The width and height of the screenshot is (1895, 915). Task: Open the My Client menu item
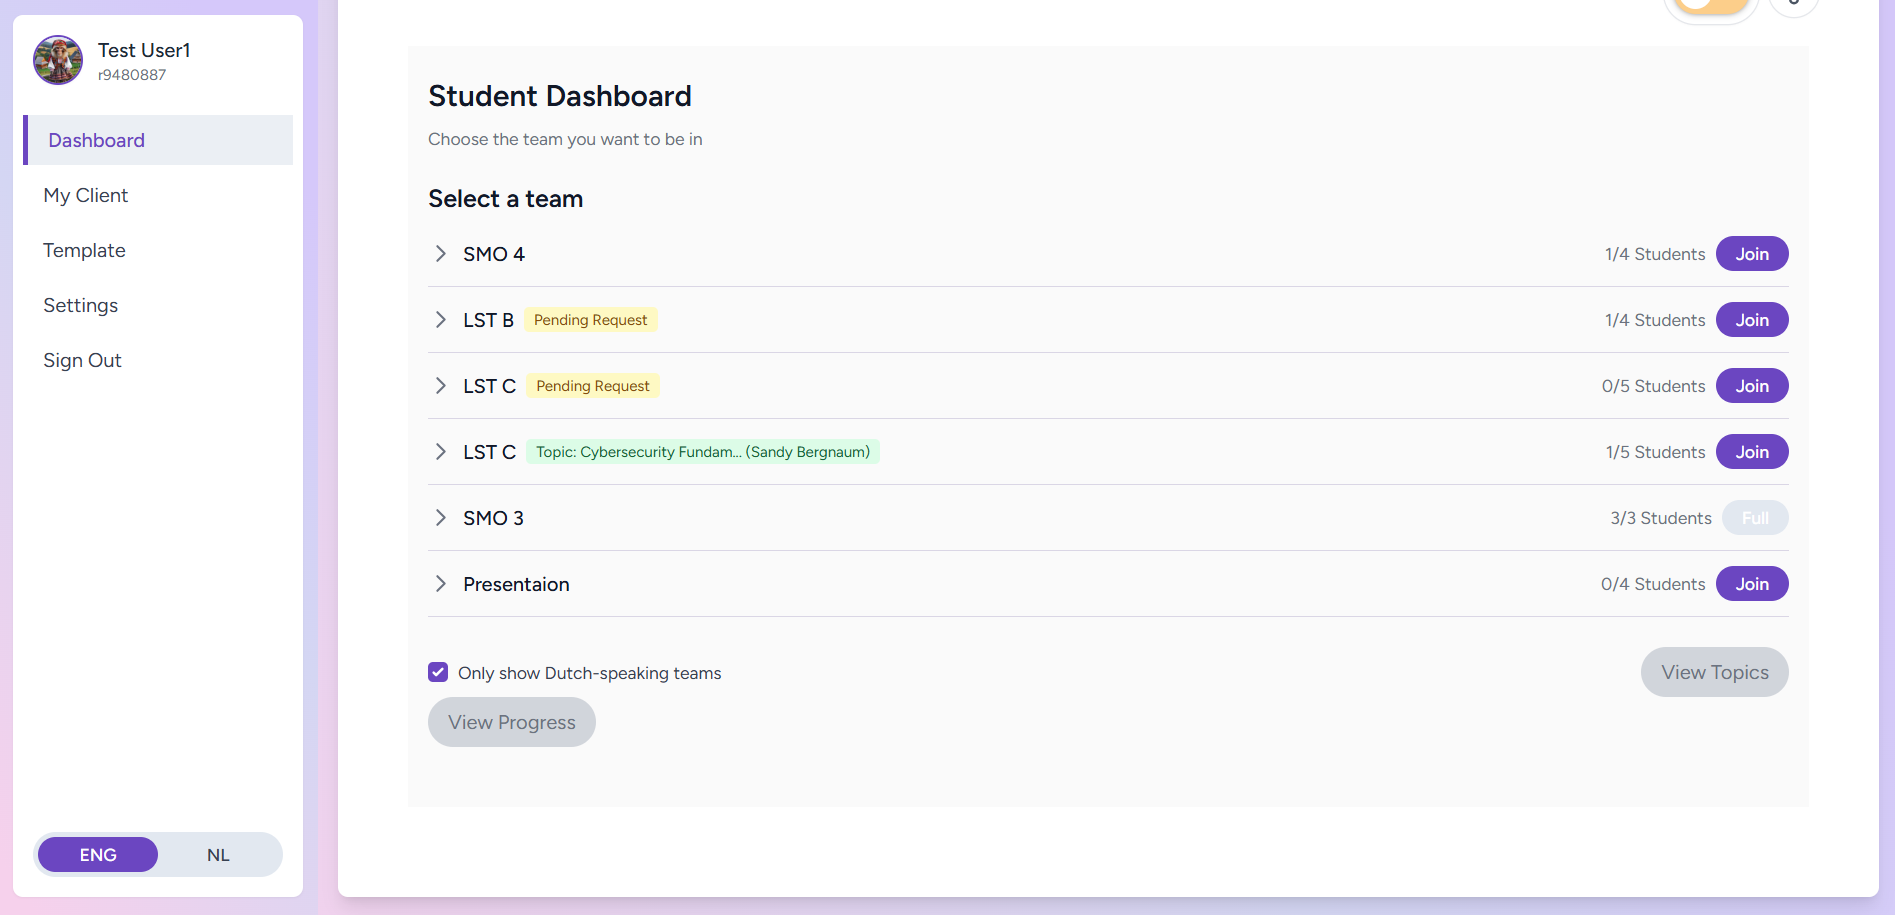coord(86,195)
